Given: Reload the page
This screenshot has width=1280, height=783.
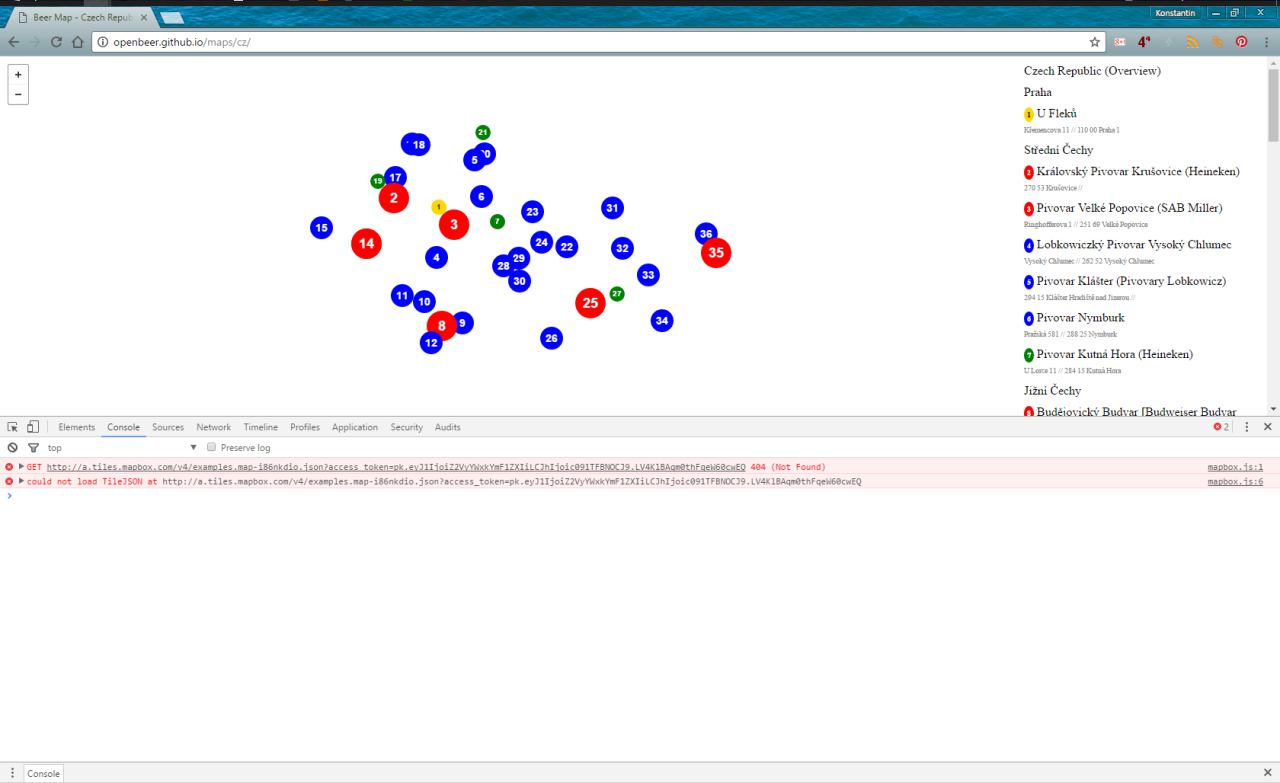Looking at the screenshot, I should (x=55, y=42).
